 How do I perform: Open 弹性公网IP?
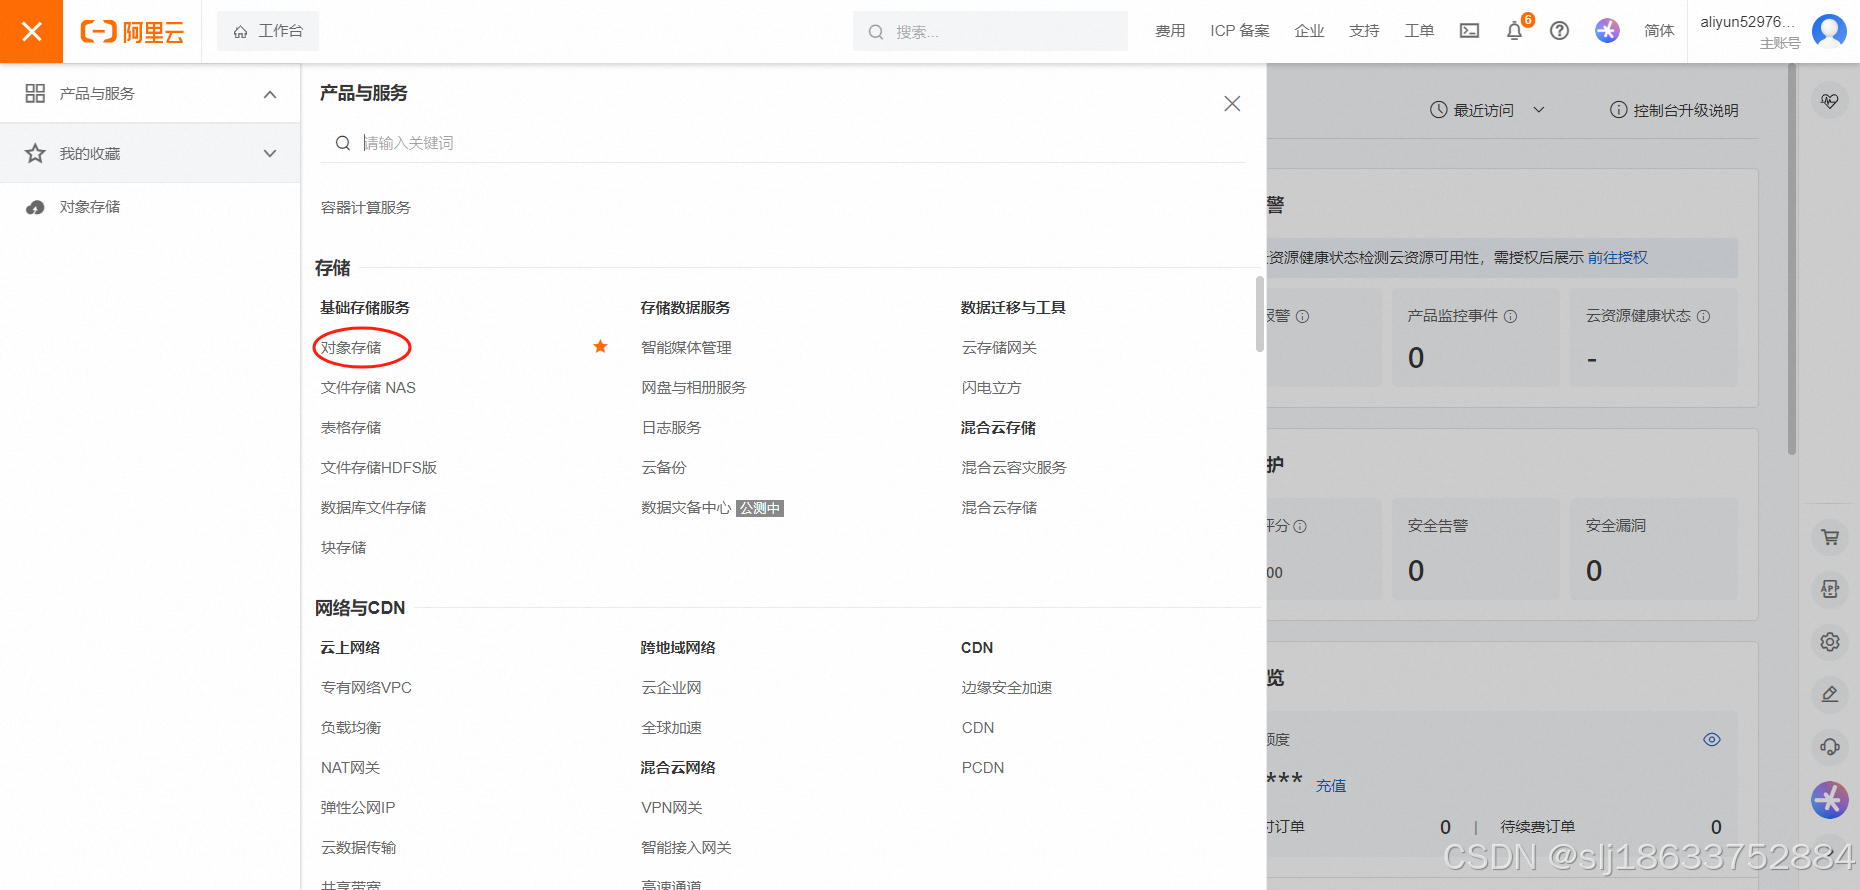coord(358,808)
